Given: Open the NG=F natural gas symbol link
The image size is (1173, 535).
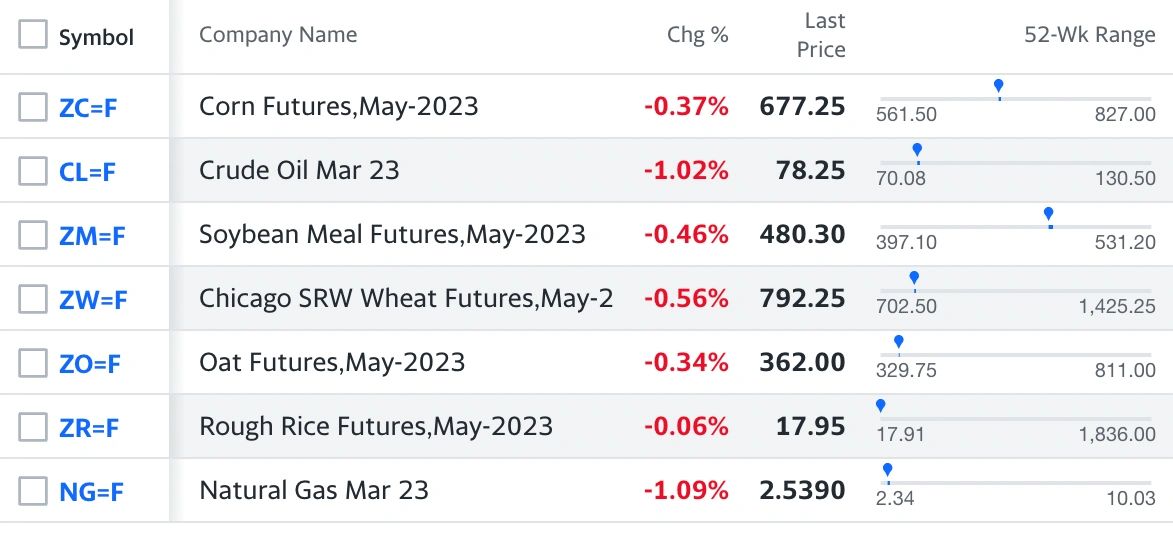Looking at the screenshot, I should (91, 492).
